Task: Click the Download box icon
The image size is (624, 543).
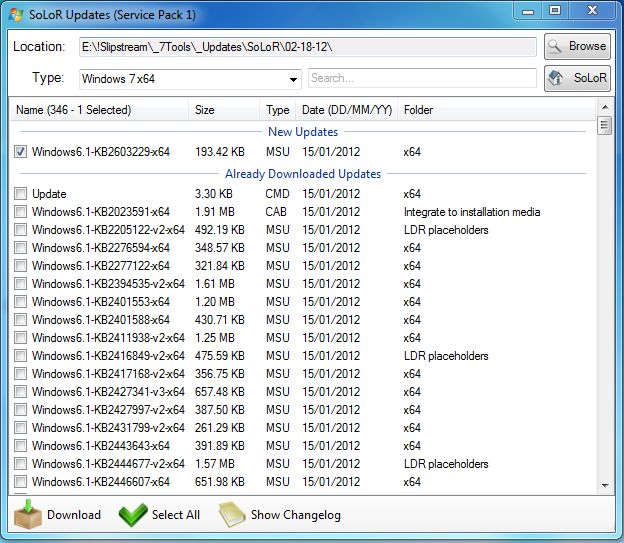Action: click(x=27, y=515)
